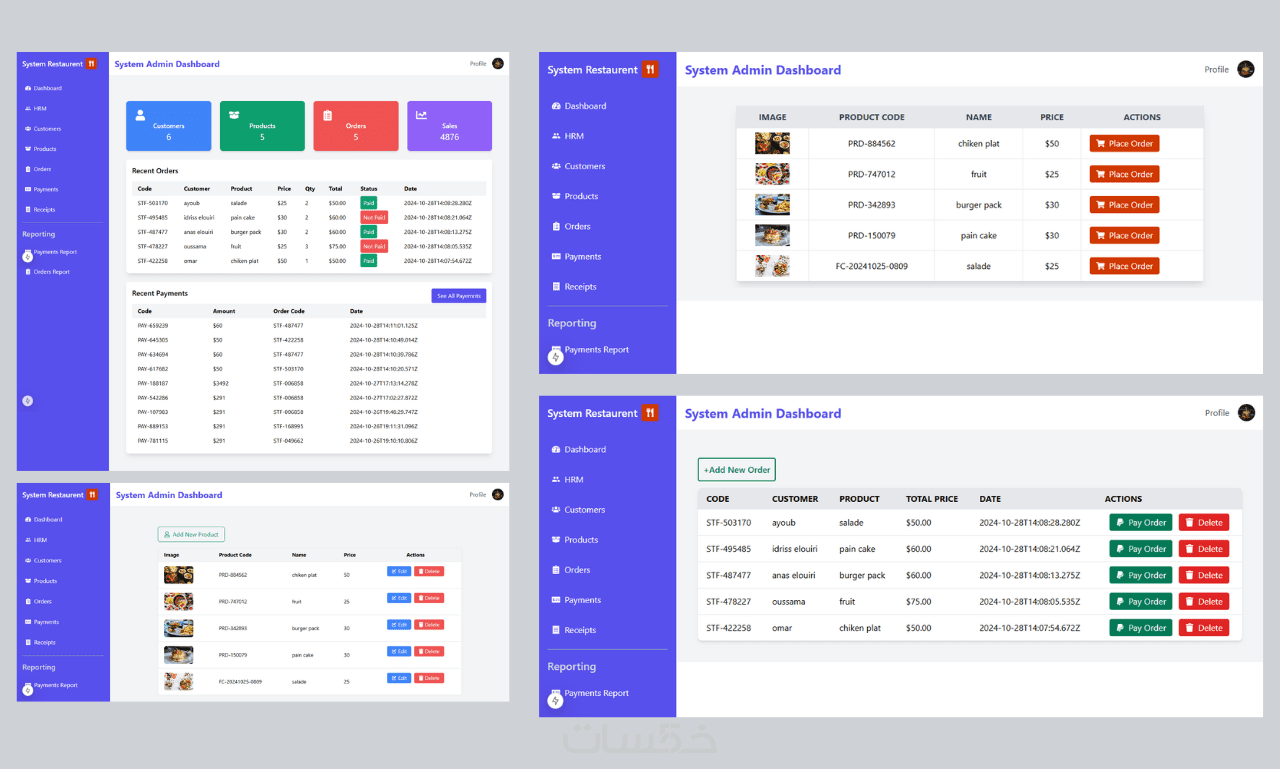
Task: Delete order STF-503170 in orders list
Action: [x=1204, y=522]
